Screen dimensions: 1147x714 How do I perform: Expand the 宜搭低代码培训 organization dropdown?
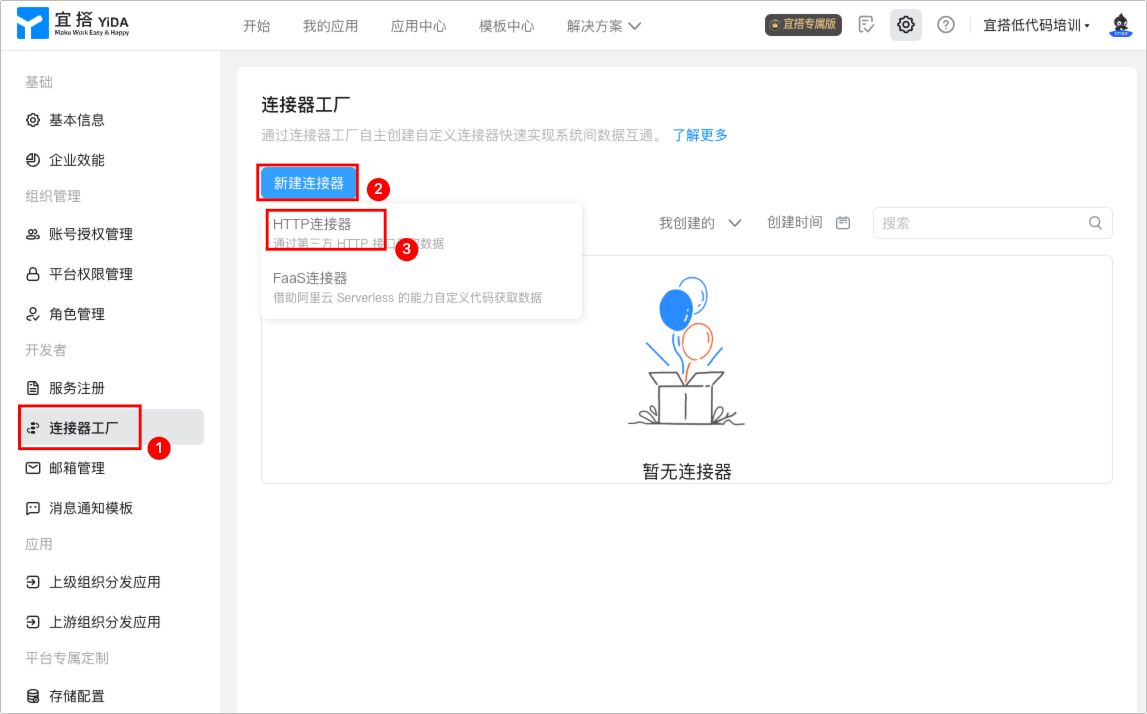pos(1036,26)
